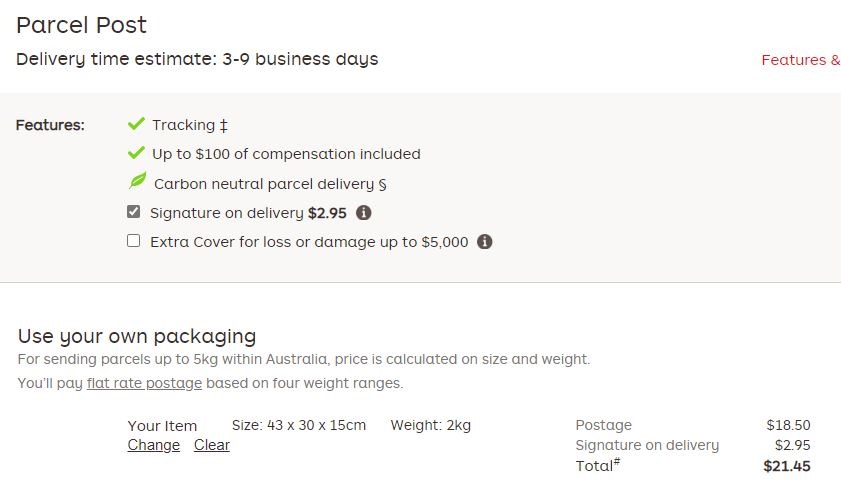841x496 pixels.
Task: Click the item size 43 x 30 x 15cm
Action: [x=299, y=425]
